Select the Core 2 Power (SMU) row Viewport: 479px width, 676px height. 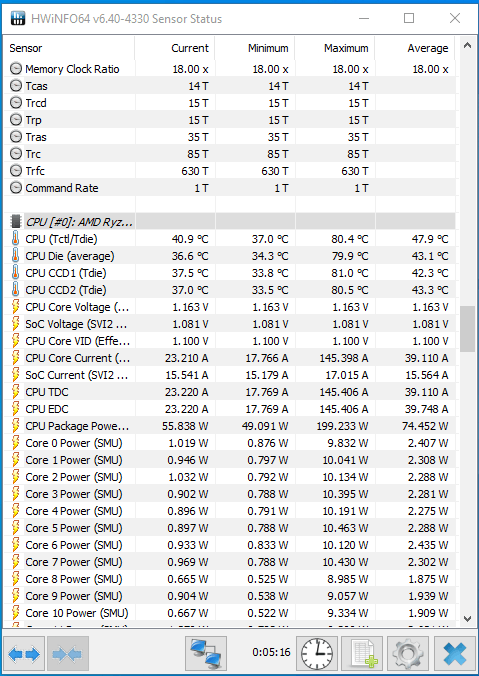coord(229,477)
